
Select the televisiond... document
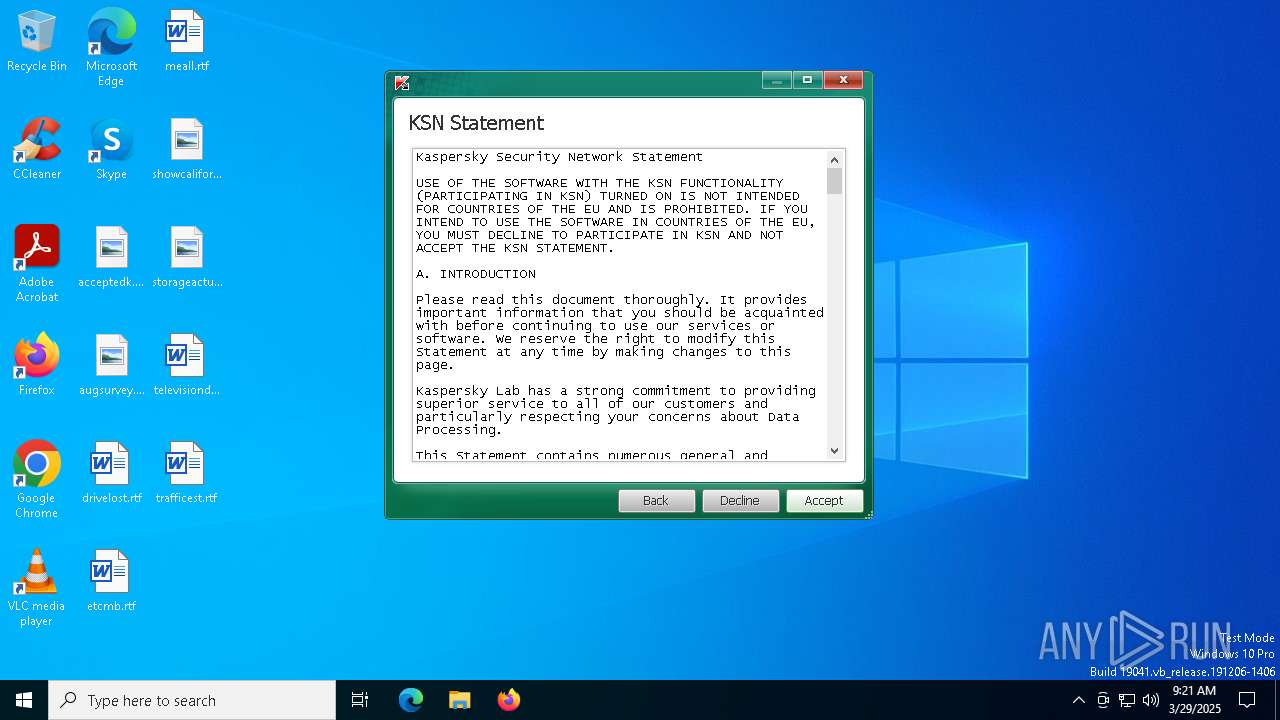pos(186,366)
